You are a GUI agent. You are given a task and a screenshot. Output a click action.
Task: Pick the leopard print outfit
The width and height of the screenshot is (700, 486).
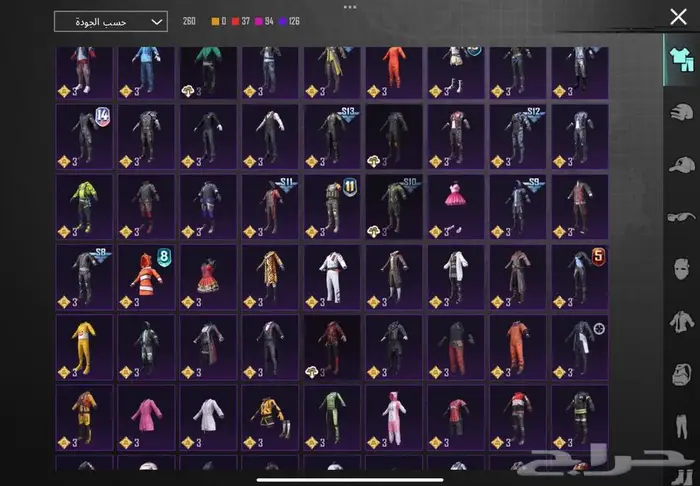point(270,274)
